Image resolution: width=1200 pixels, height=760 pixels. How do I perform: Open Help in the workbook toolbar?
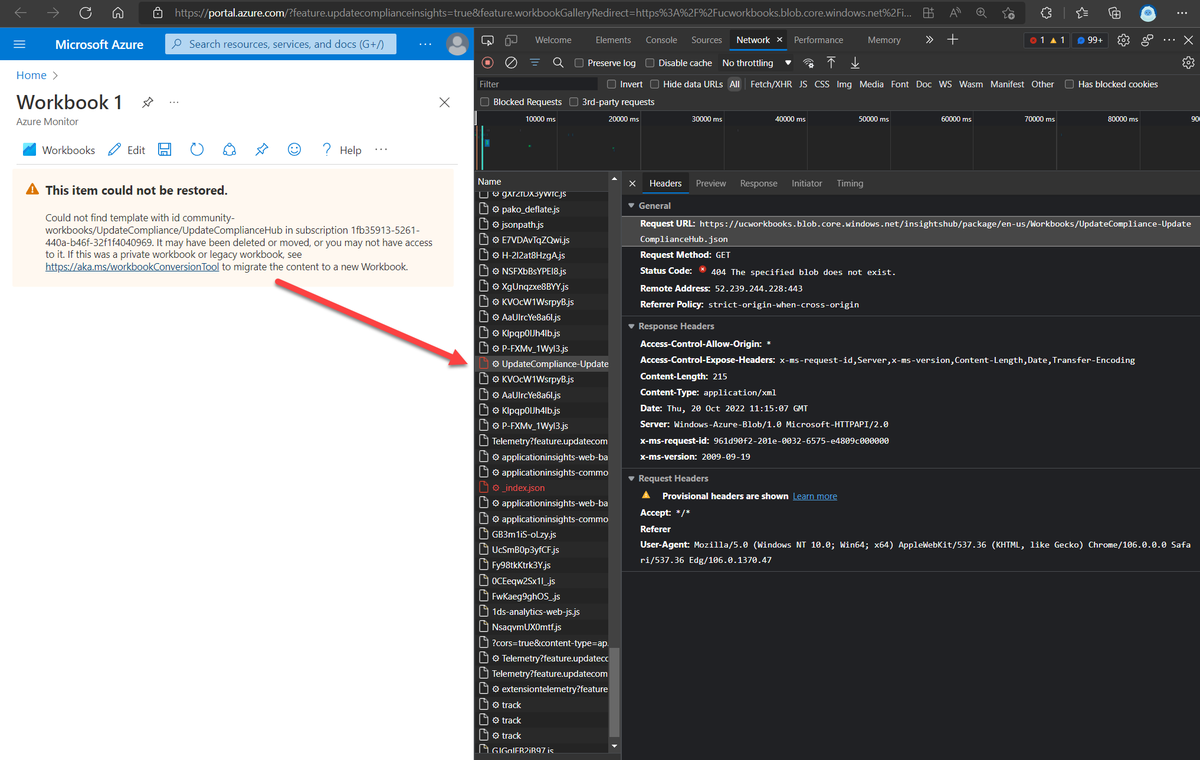341,150
